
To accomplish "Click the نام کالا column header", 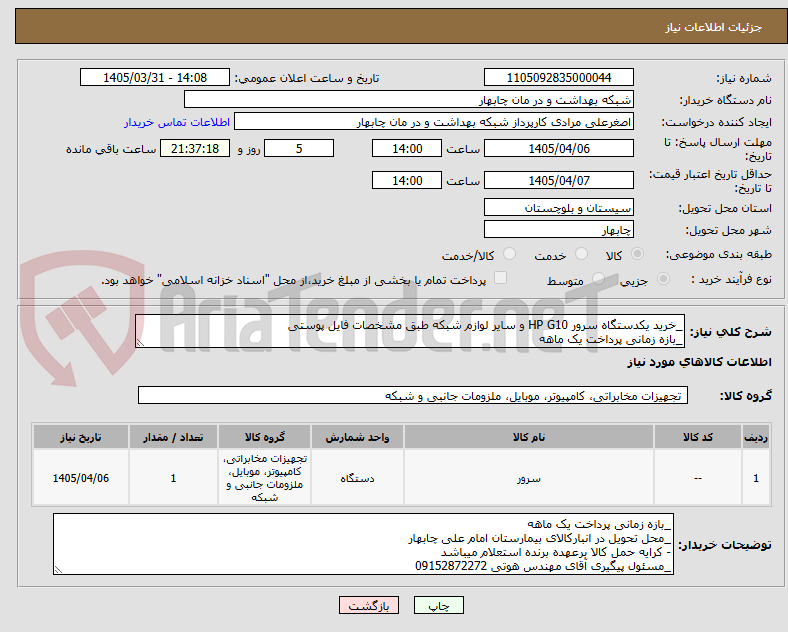I will (529, 437).
